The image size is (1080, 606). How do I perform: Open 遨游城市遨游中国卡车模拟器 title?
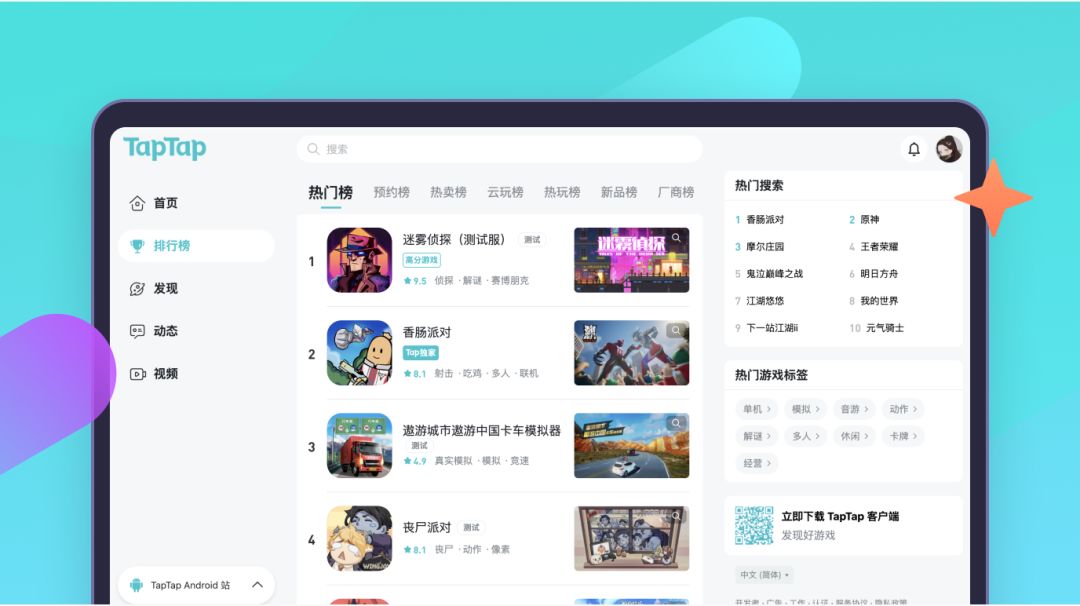481,430
